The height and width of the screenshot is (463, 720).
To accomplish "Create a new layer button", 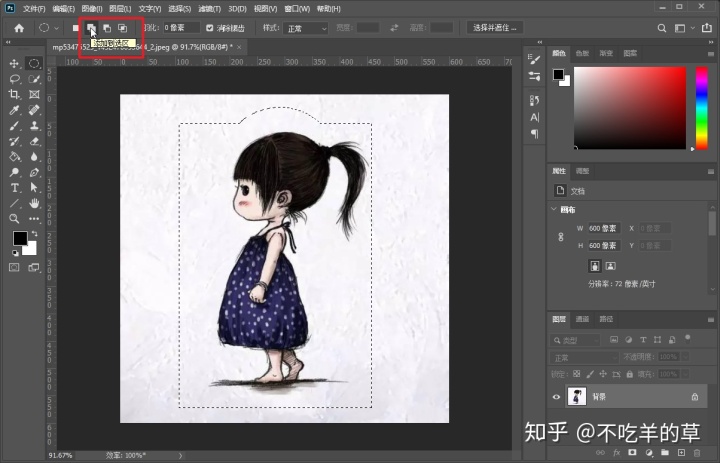I will (x=681, y=453).
